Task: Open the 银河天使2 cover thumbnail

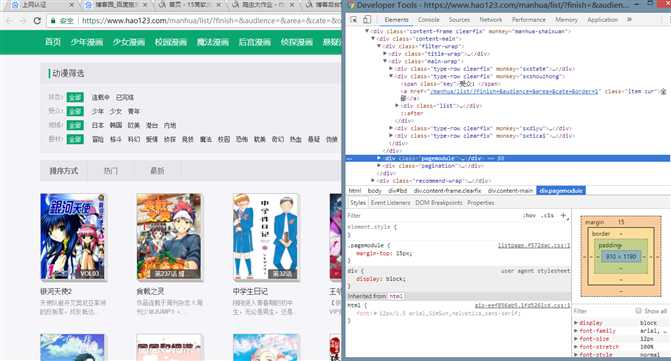Action: pos(73,237)
